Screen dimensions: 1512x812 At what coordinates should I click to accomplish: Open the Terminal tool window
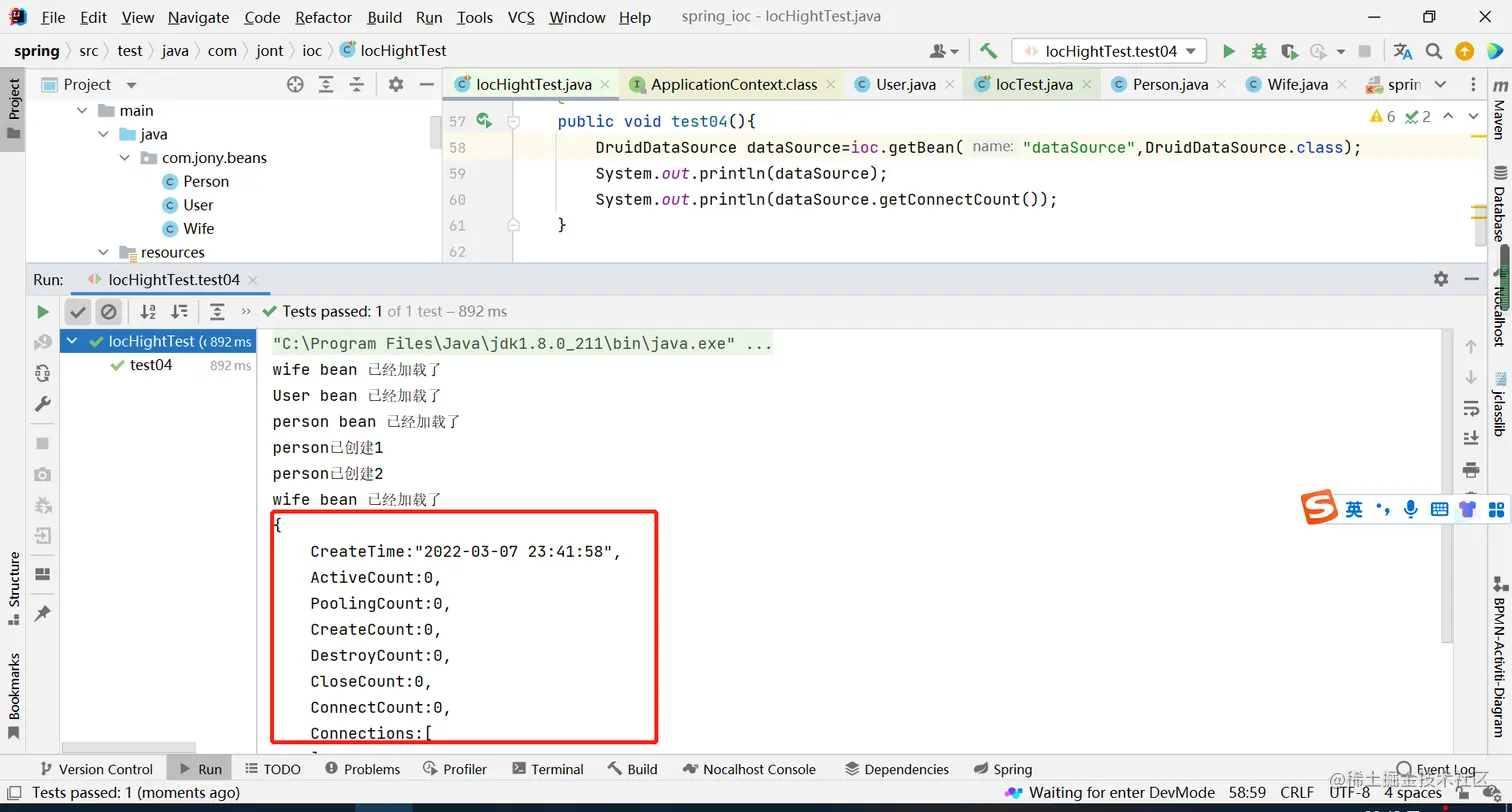547,769
